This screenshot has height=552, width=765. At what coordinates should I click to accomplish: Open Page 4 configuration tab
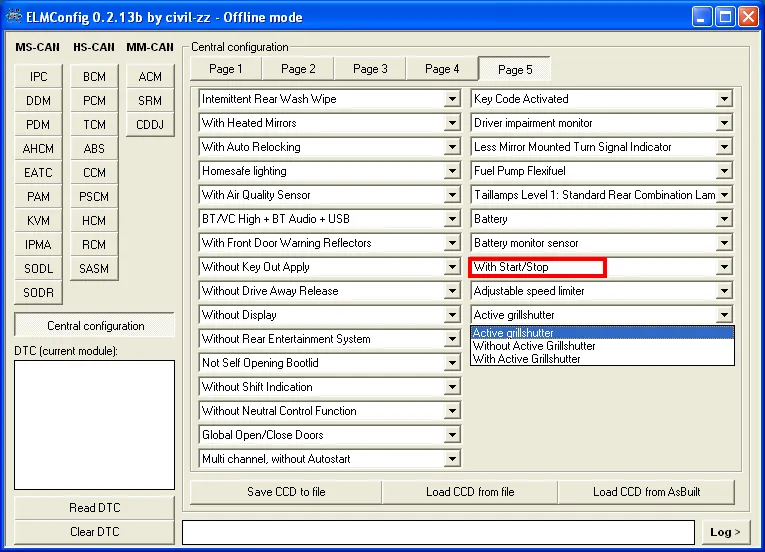click(442, 69)
